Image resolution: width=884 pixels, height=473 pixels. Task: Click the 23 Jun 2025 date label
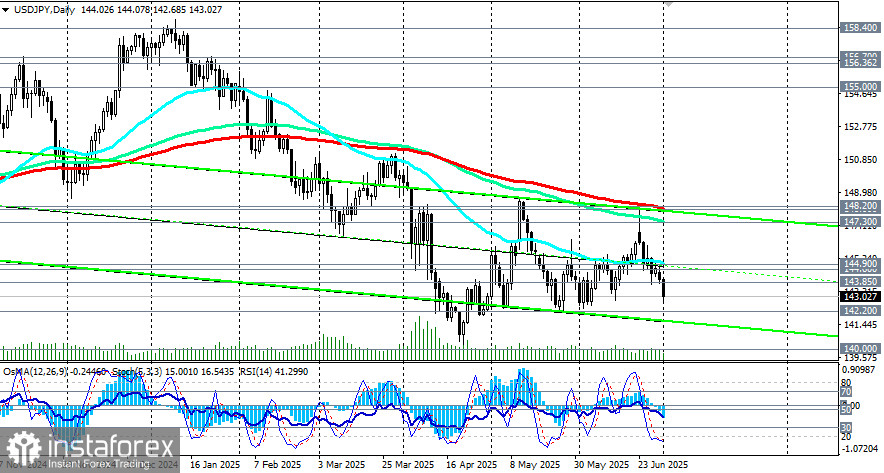coord(663,465)
